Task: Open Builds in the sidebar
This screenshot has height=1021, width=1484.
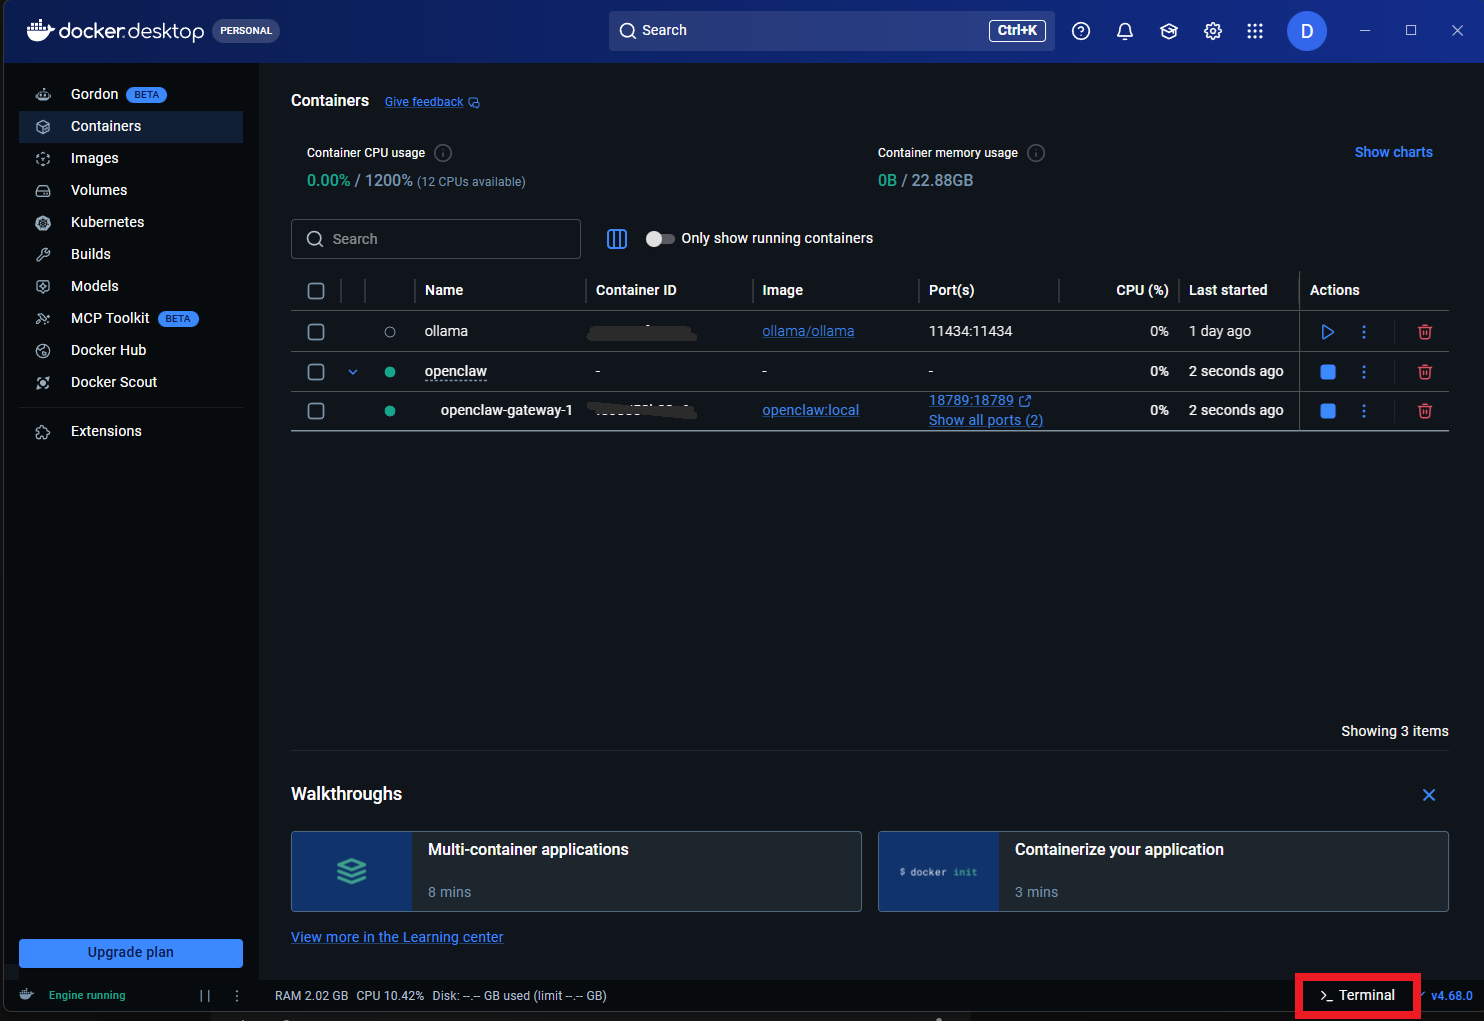Action: click(131, 255)
